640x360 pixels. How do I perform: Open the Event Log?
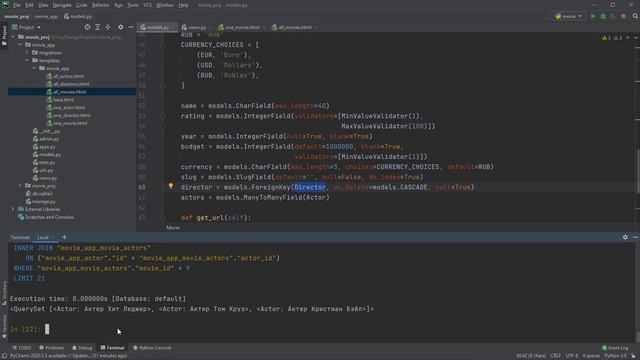coord(615,348)
